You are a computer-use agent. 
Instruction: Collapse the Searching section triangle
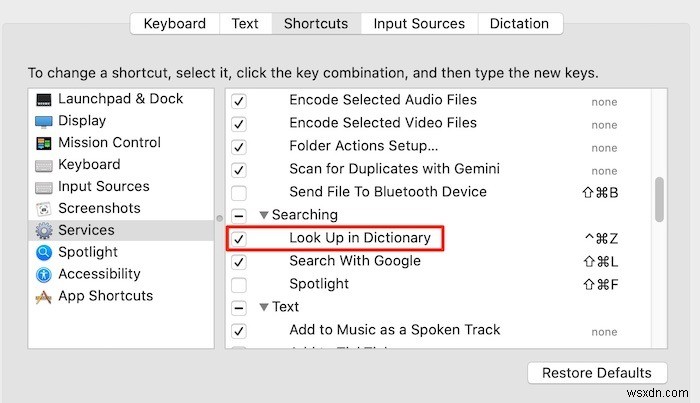click(264, 215)
